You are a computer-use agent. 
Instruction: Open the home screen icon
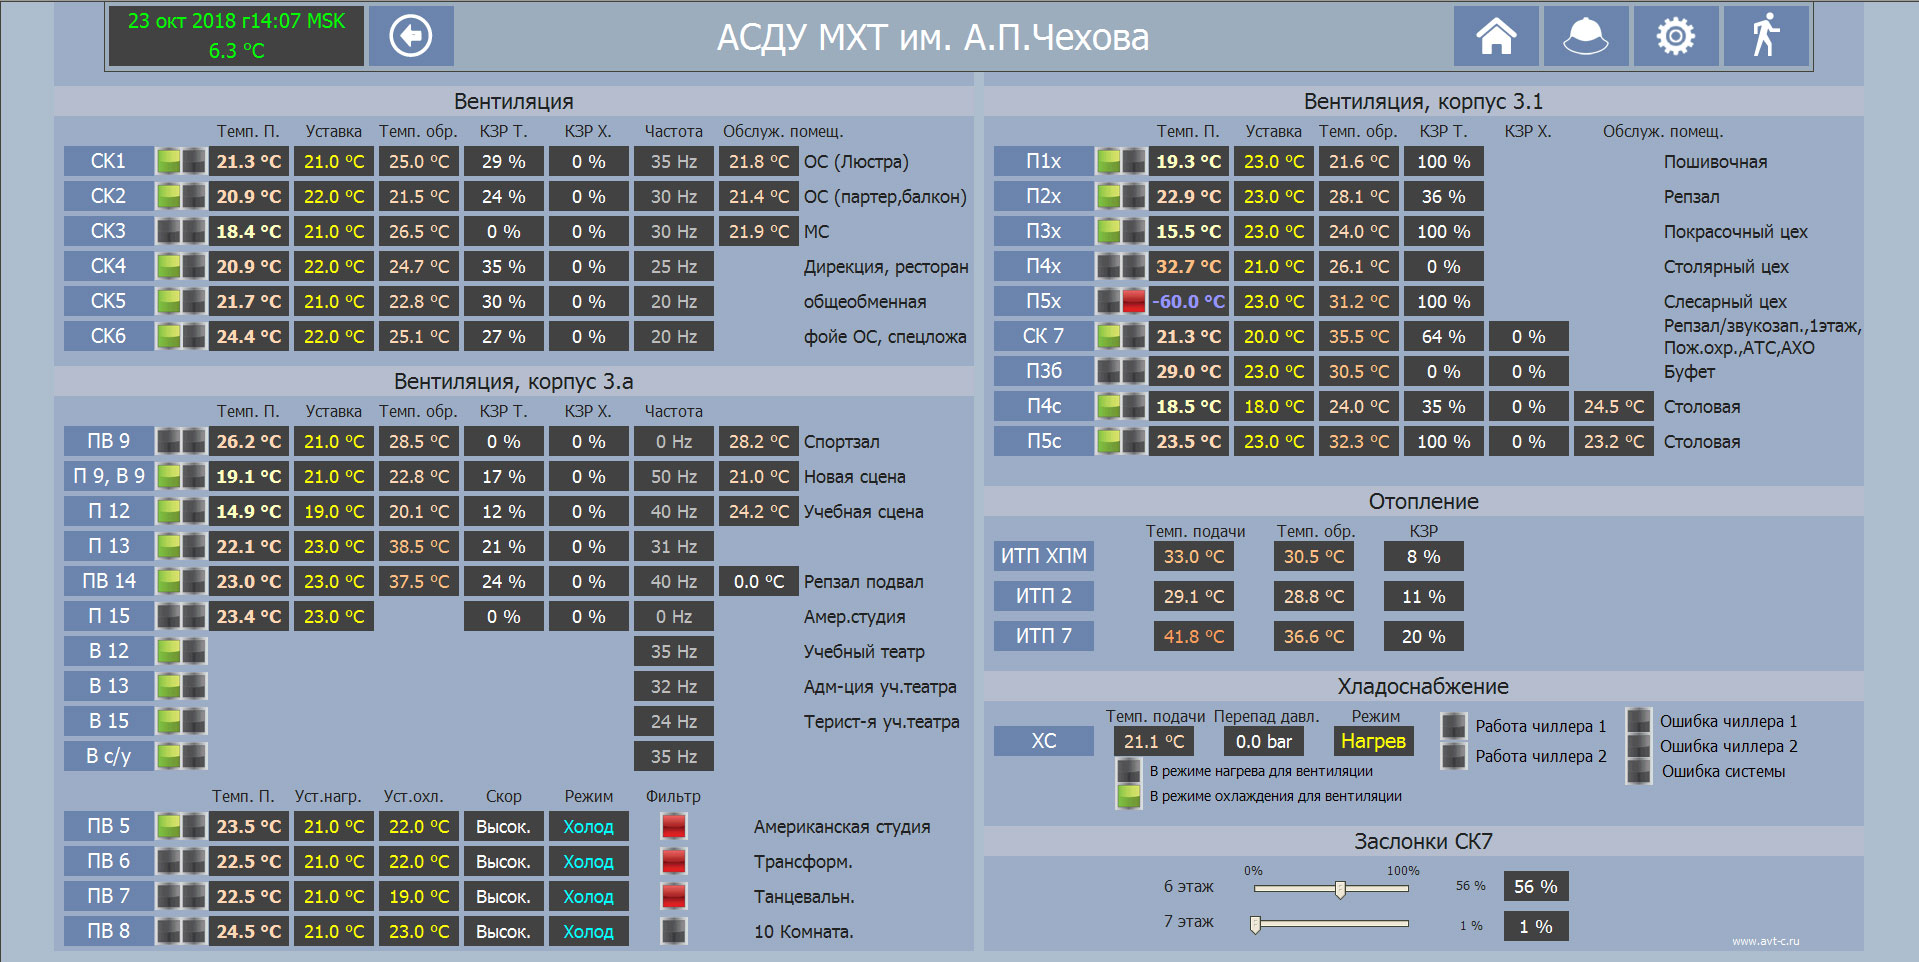[x=1496, y=37]
